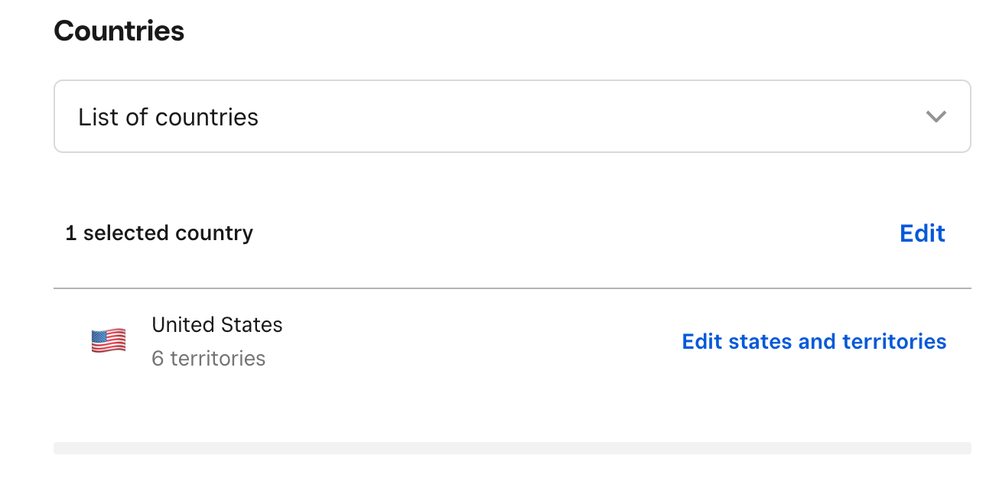Click the number 6 in territories count

pos(158,358)
